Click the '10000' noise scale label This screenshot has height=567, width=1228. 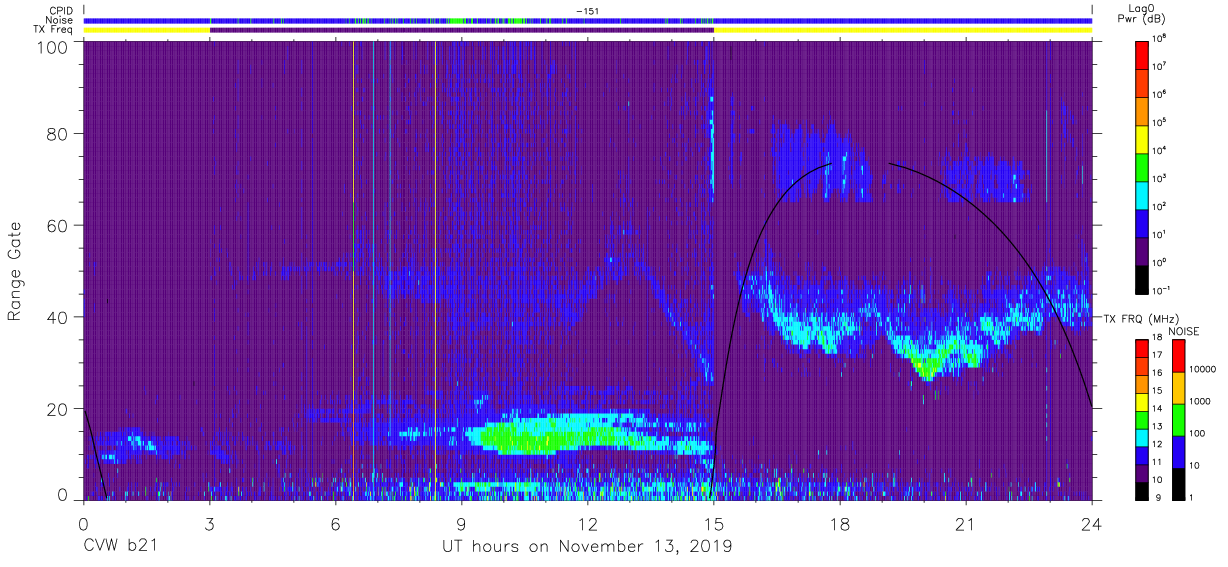1203,369
